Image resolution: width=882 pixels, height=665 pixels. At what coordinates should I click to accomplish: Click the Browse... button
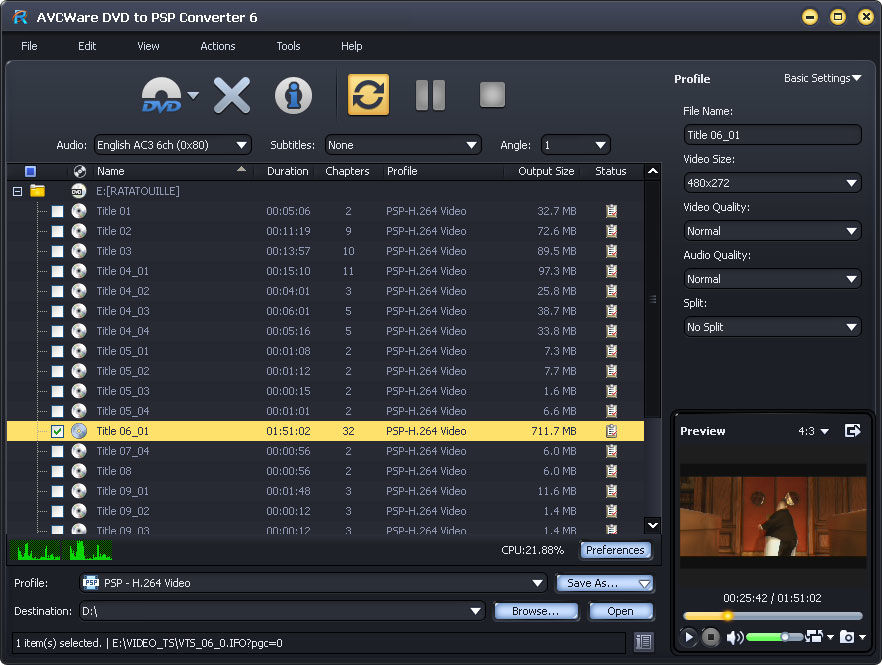pyautogui.click(x=536, y=611)
